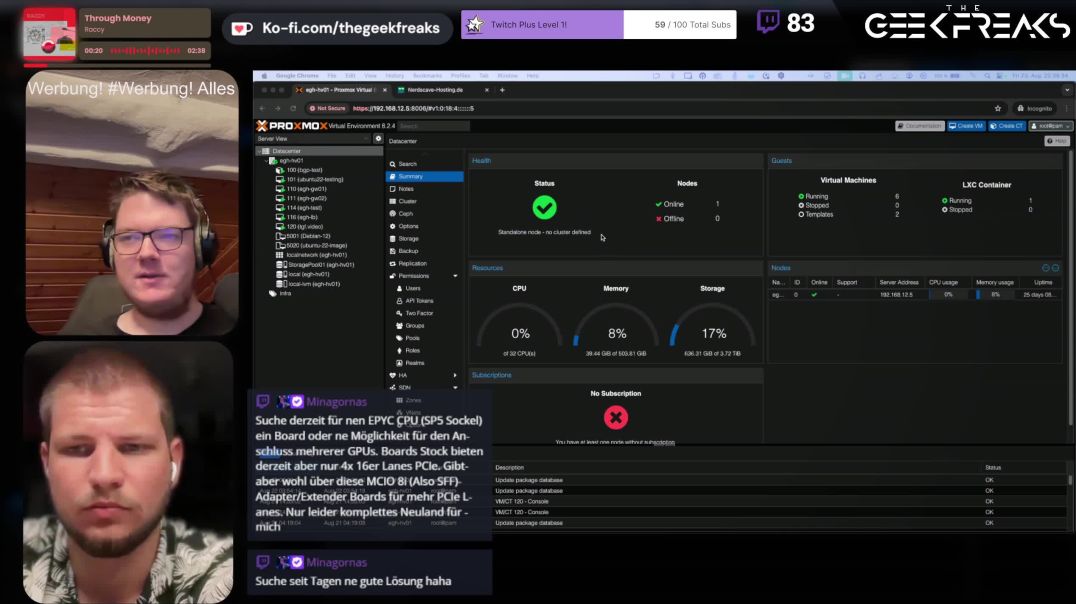Open Realms under Permissions

[414, 362]
